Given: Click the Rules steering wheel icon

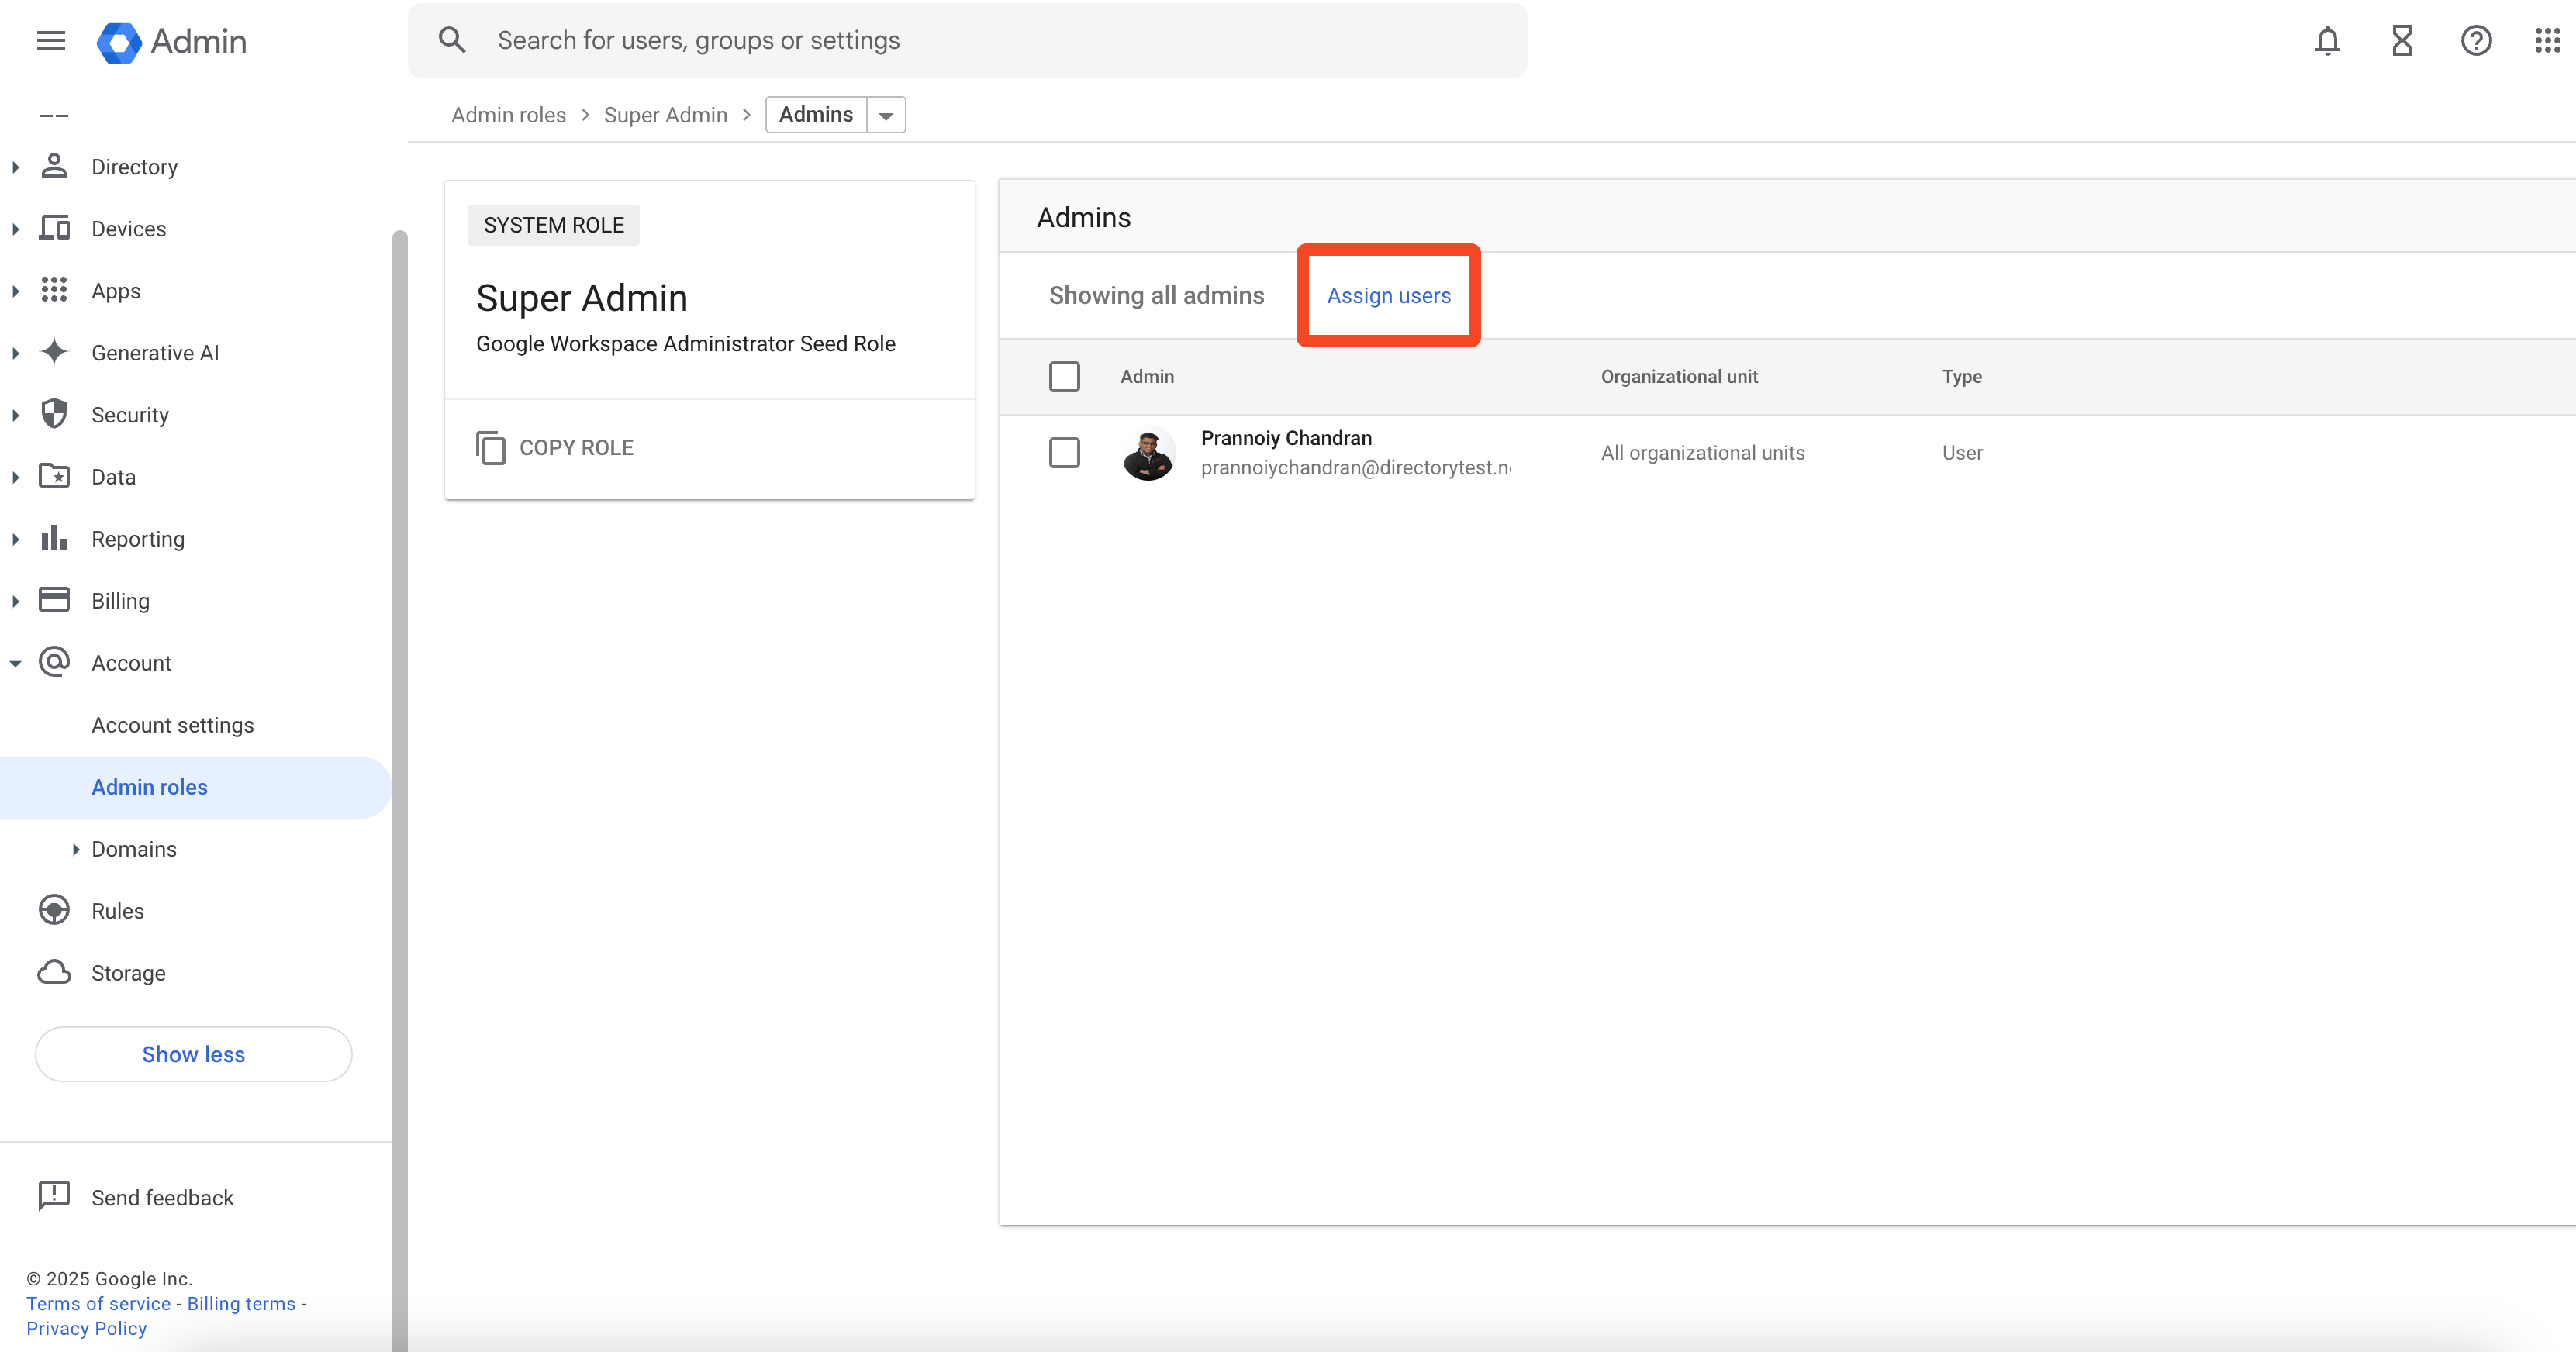Looking at the screenshot, I should 54,910.
